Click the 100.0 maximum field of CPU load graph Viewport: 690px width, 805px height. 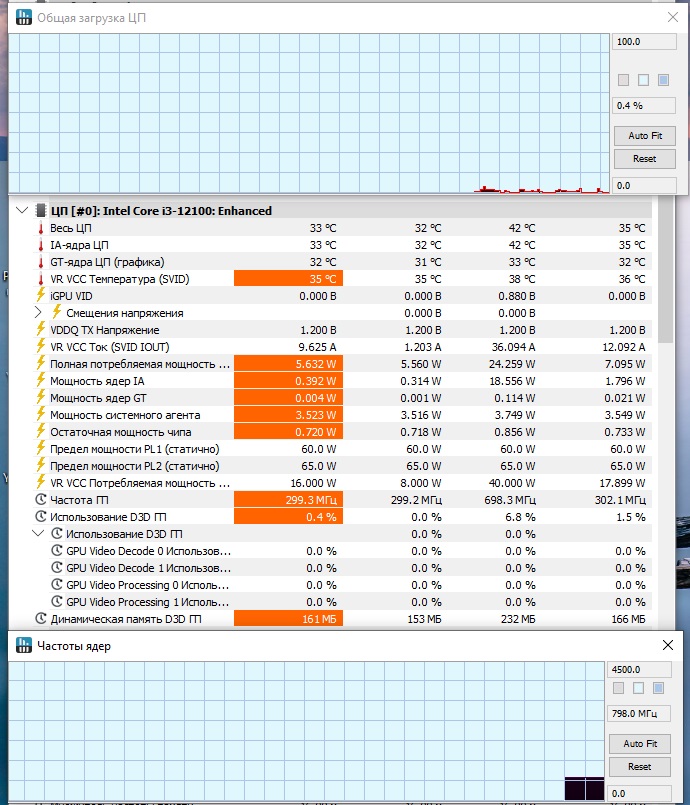[x=644, y=42]
